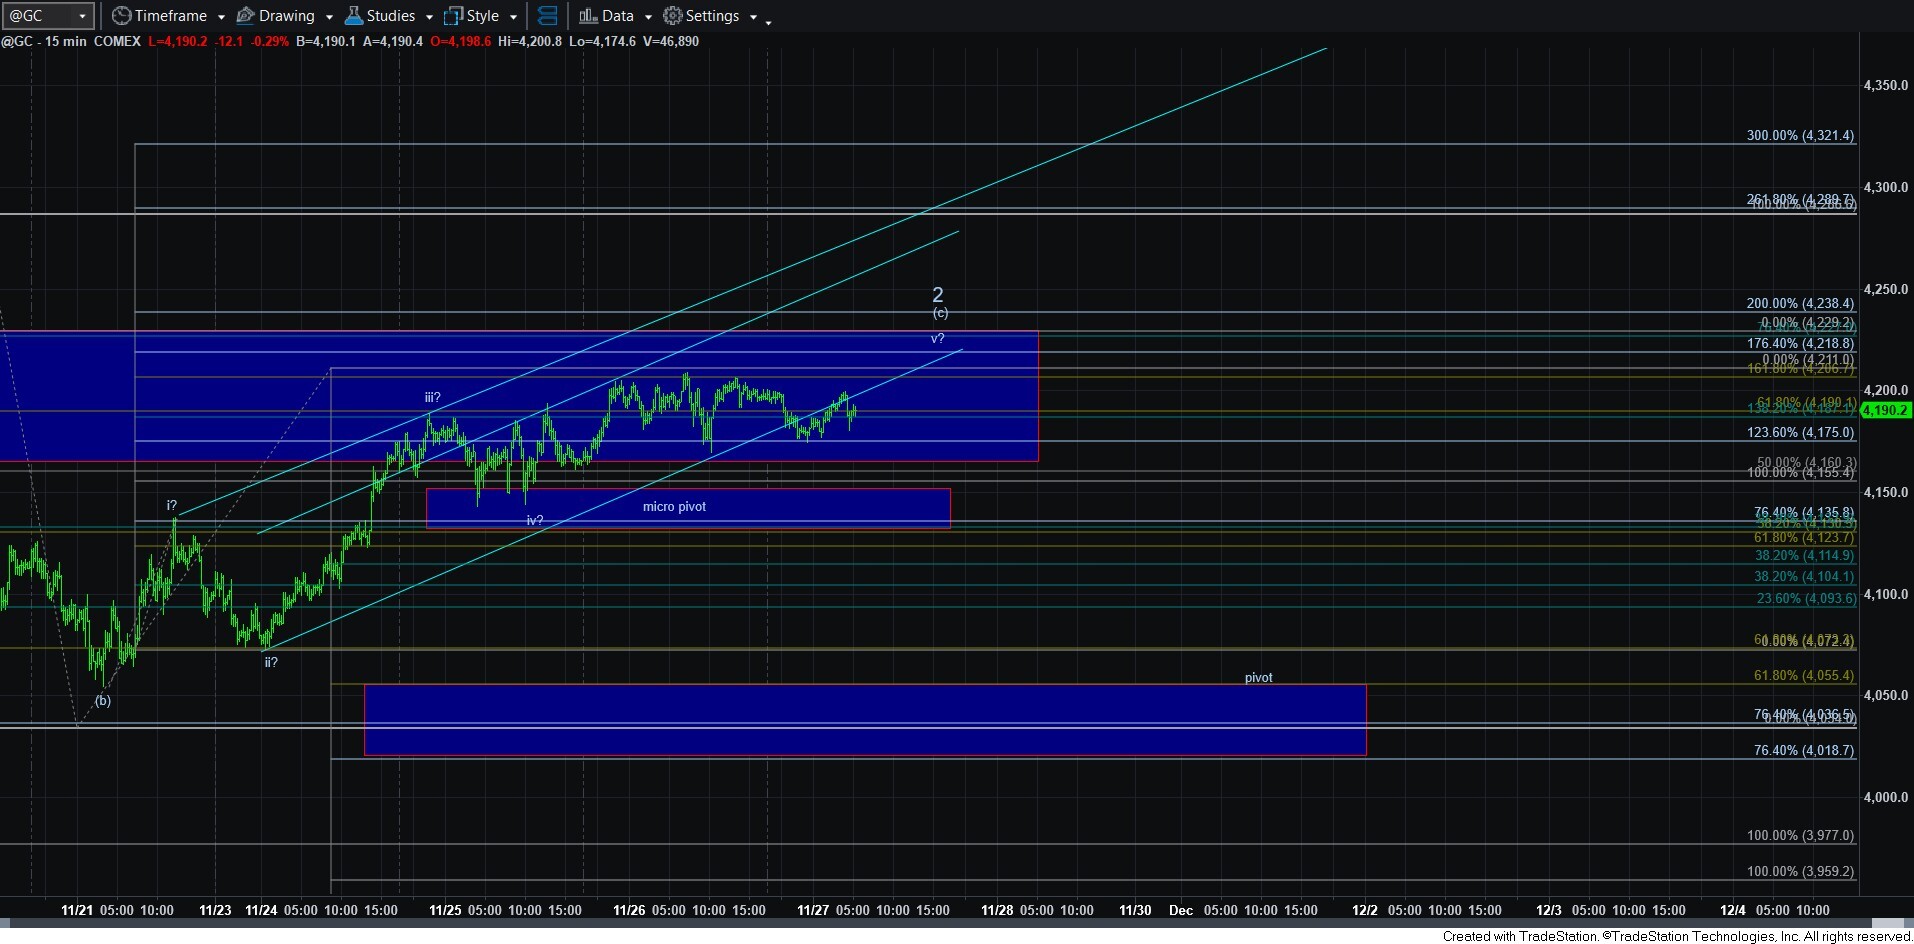Expand the @GC symbol dropdown arrow

82,16
